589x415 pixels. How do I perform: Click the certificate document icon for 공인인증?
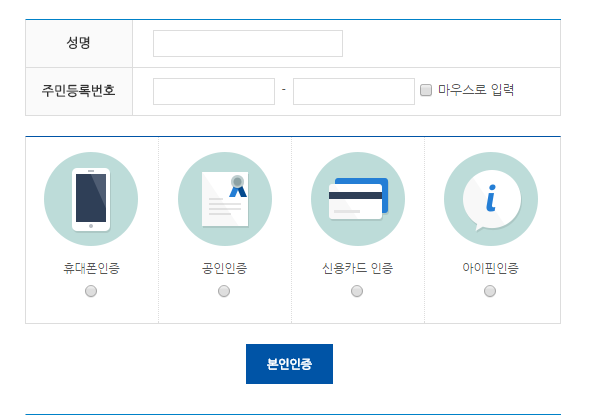tap(225, 199)
